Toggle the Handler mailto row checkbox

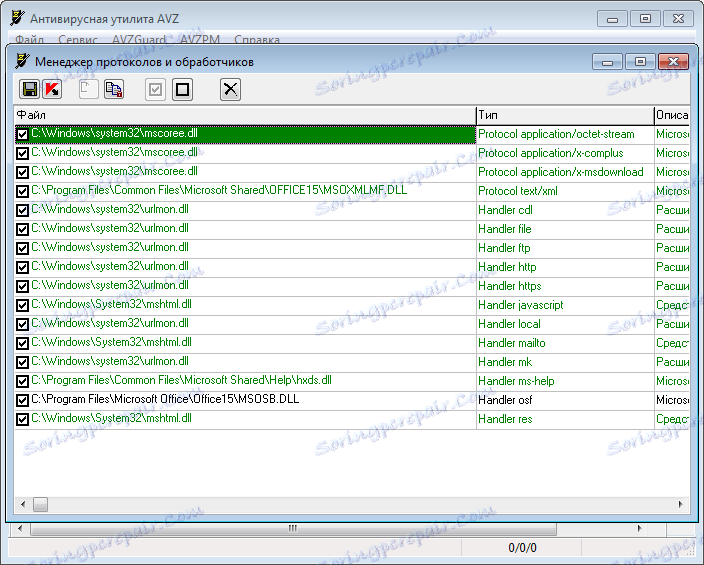22,343
